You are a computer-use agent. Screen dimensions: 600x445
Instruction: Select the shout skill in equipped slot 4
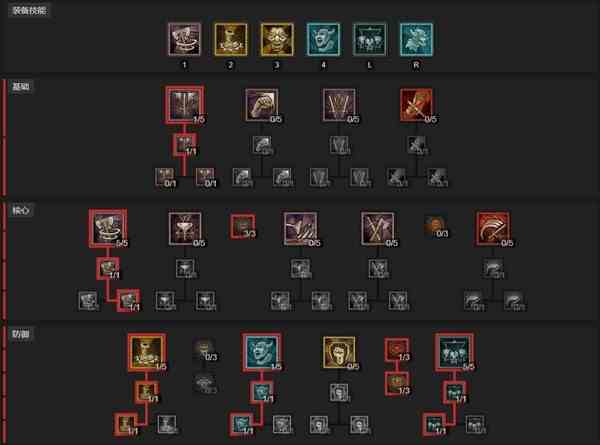click(x=323, y=39)
